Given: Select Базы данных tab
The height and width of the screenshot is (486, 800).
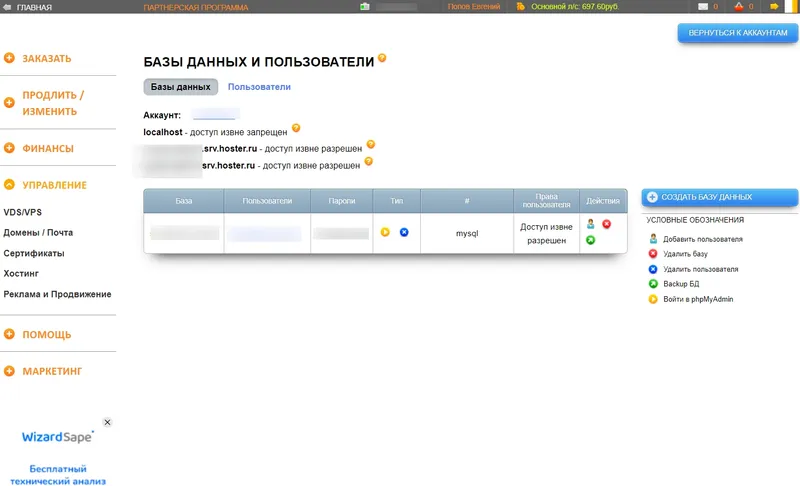Looking at the screenshot, I should [x=181, y=87].
